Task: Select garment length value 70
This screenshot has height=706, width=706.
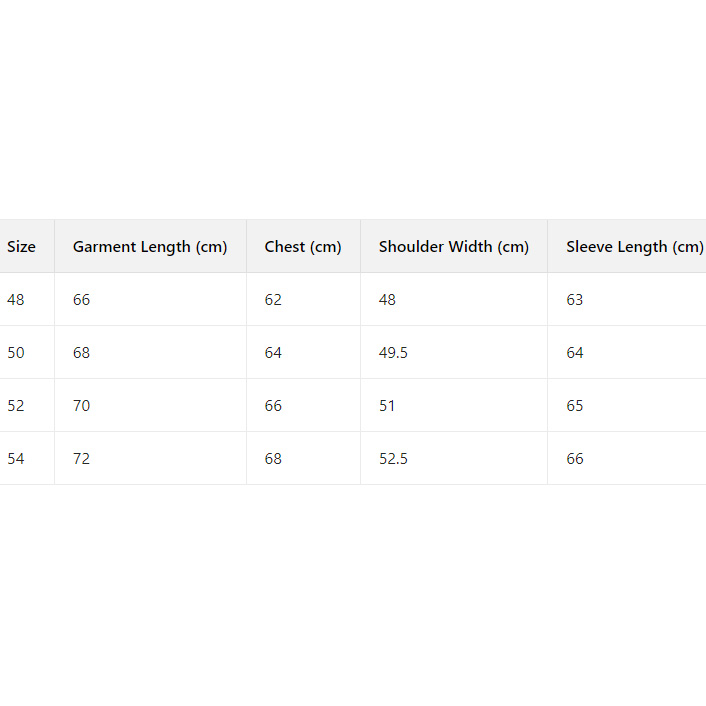Action: click(82, 406)
